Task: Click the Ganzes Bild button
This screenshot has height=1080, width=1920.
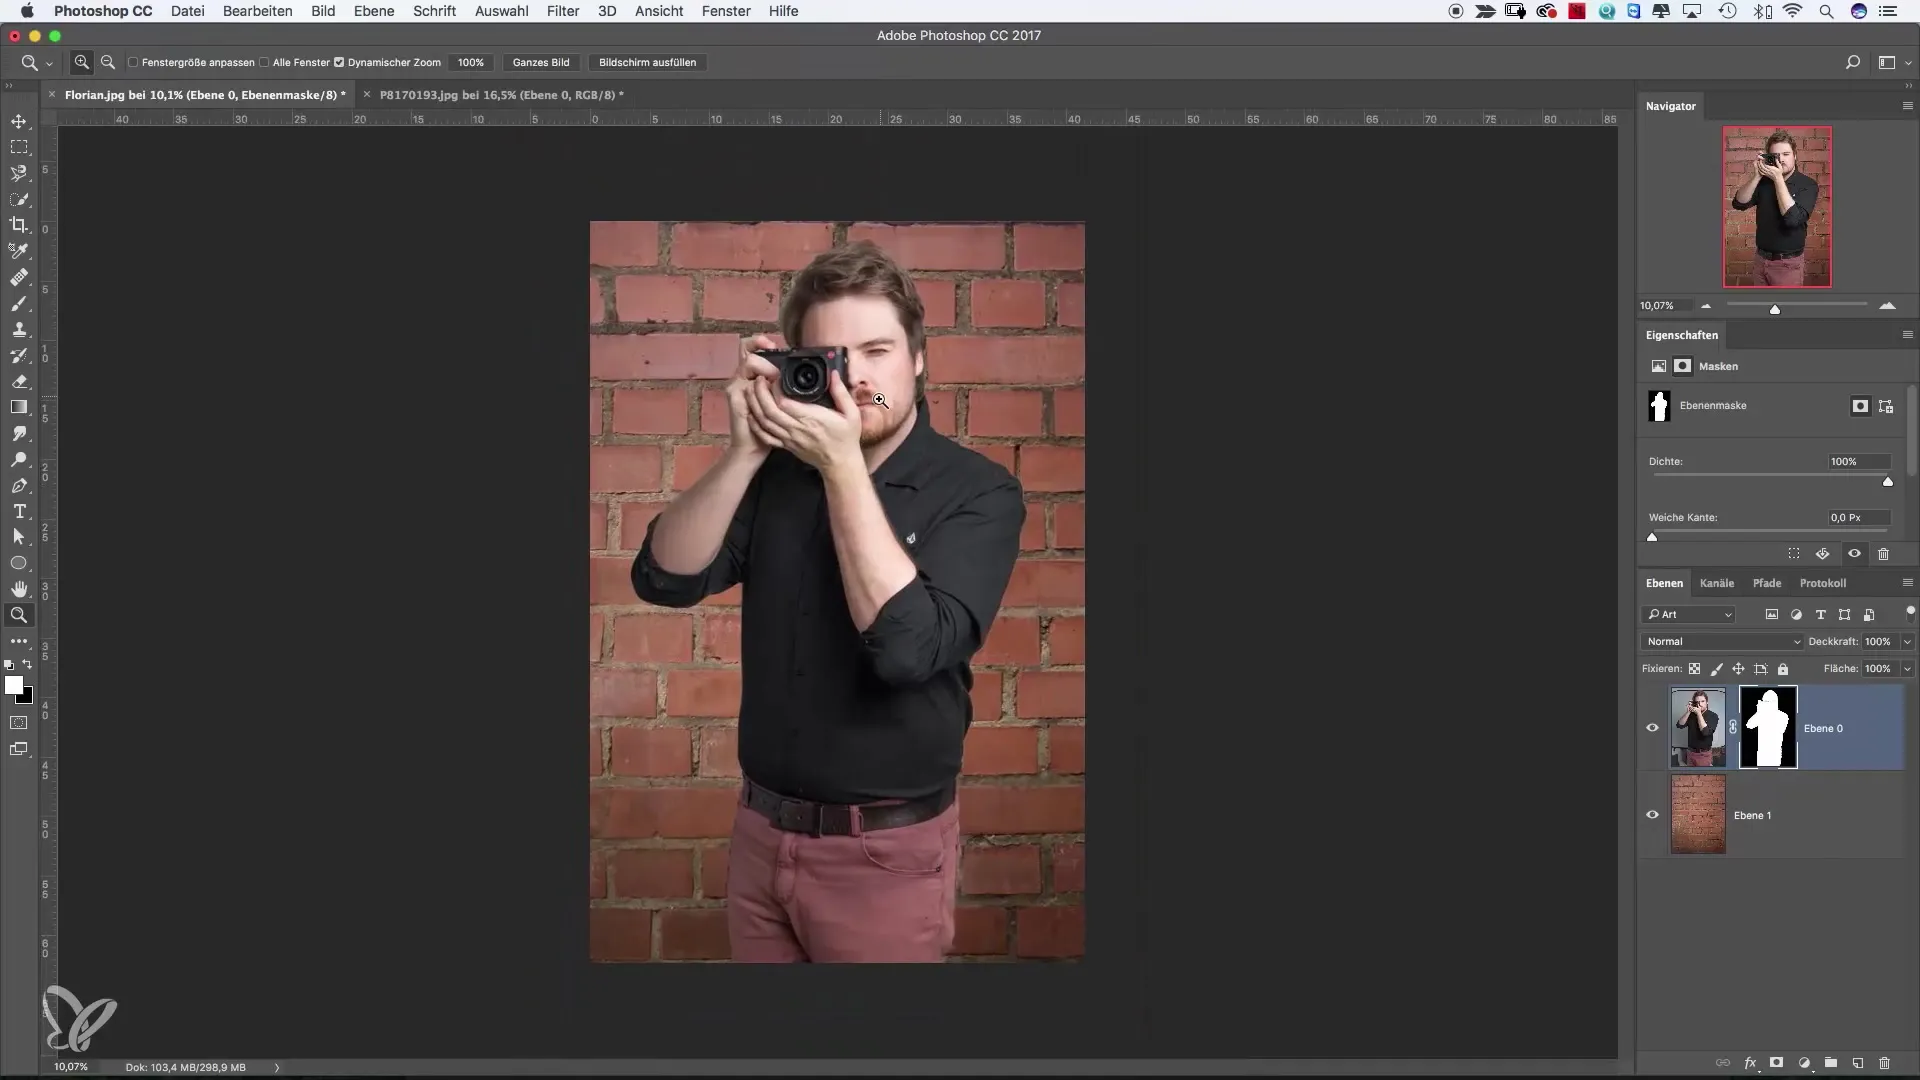Action: [541, 62]
